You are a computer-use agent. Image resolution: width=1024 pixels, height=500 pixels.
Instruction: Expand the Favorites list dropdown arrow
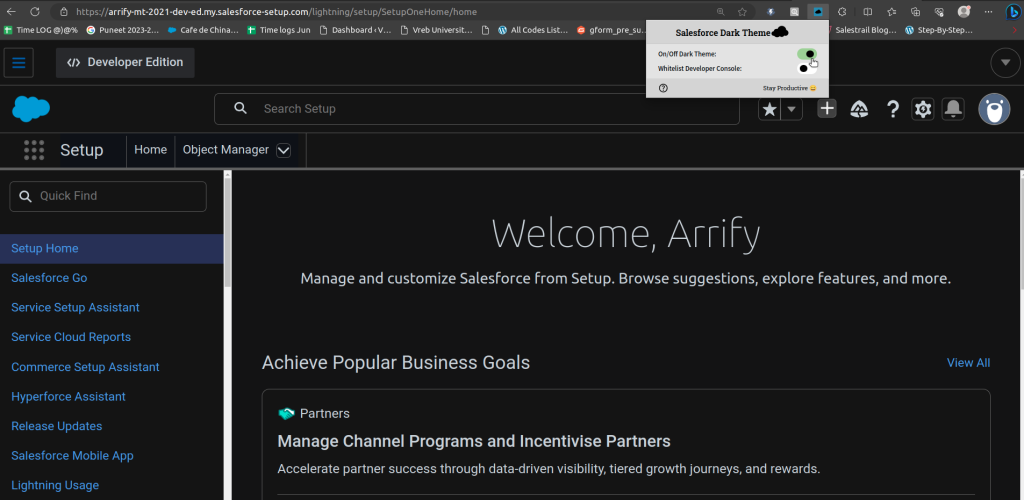click(x=792, y=110)
